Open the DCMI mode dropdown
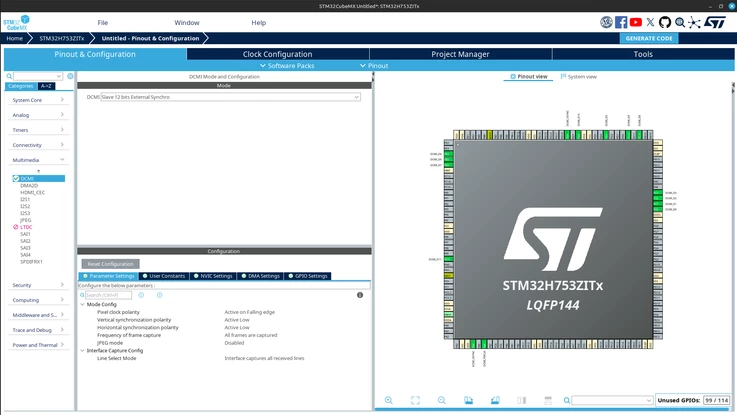 click(230, 97)
